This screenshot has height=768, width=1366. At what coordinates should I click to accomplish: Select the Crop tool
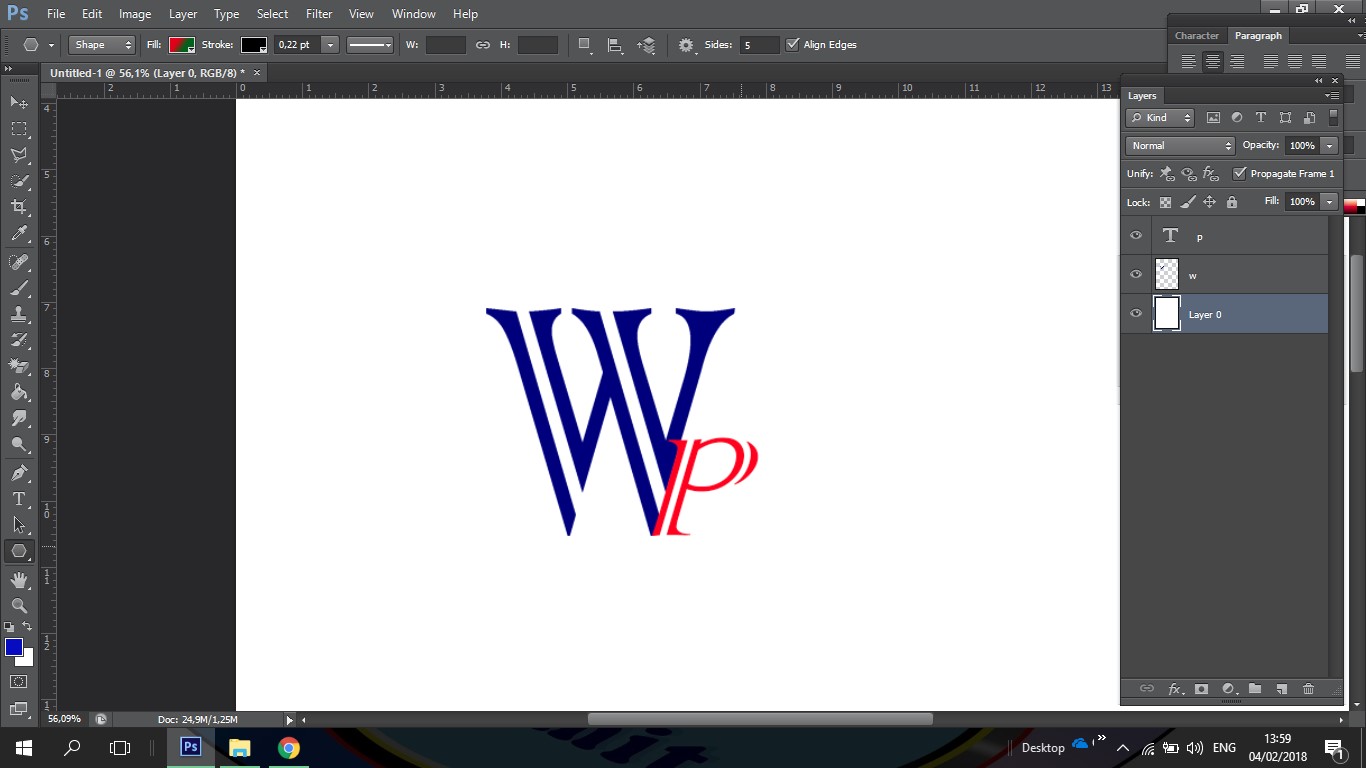19,207
